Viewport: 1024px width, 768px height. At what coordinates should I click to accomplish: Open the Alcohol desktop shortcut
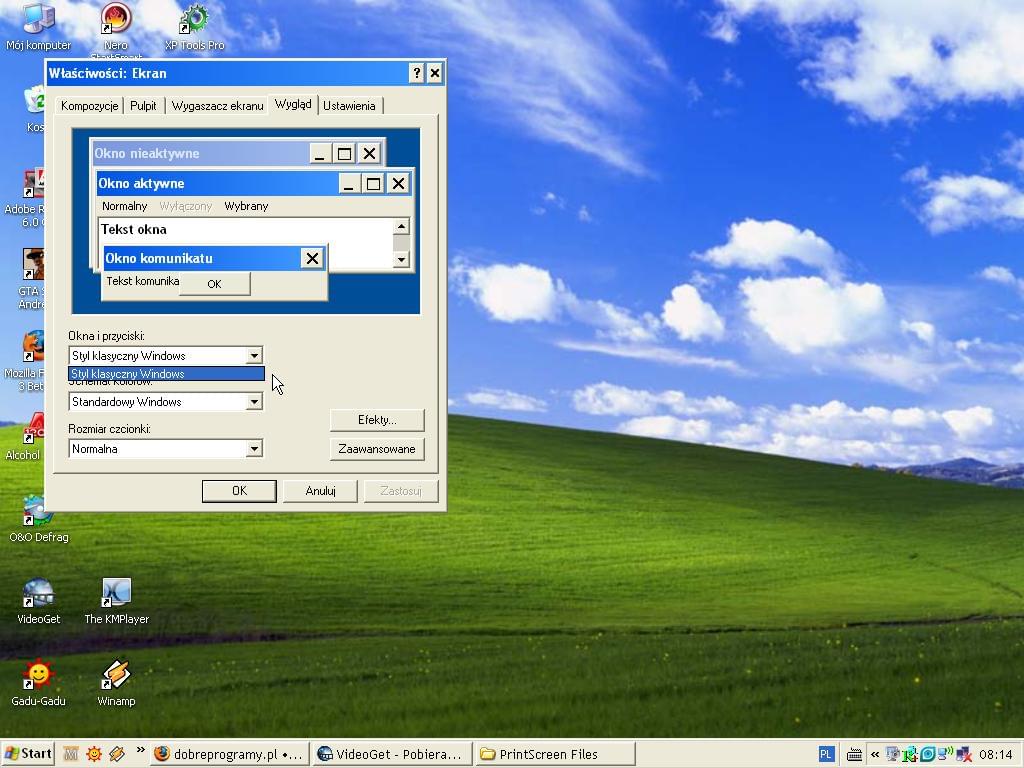tap(24, 436)
